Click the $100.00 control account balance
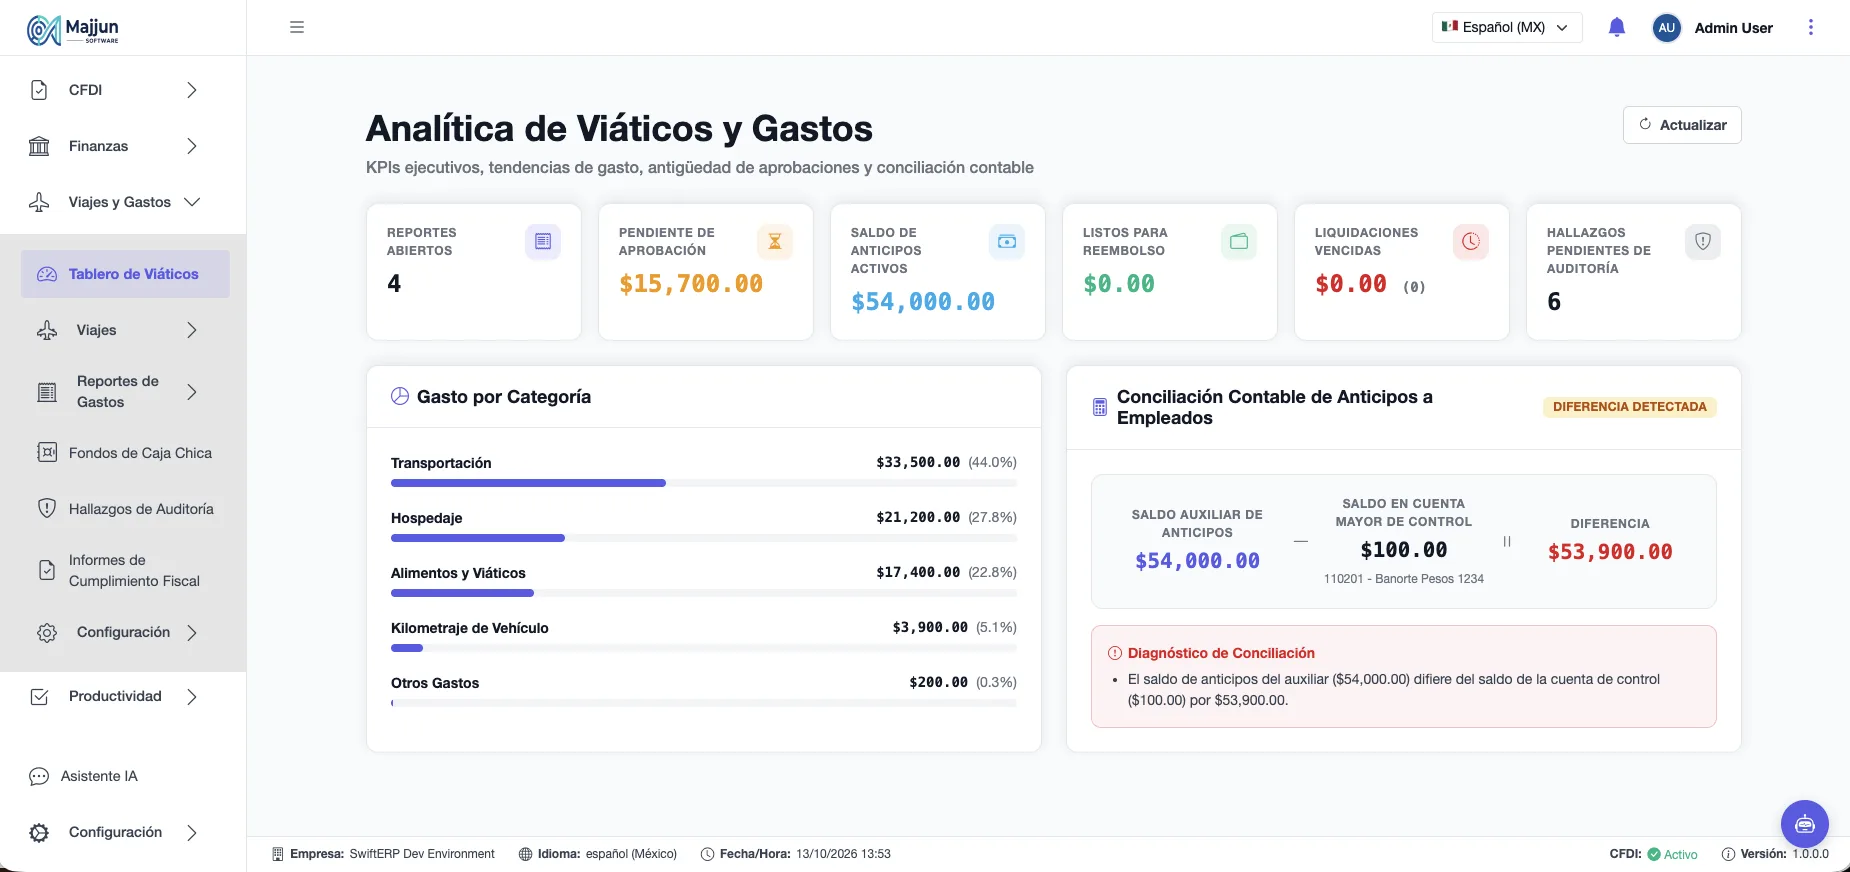This screenshot has height=872, width=1850. point(1404,550)
